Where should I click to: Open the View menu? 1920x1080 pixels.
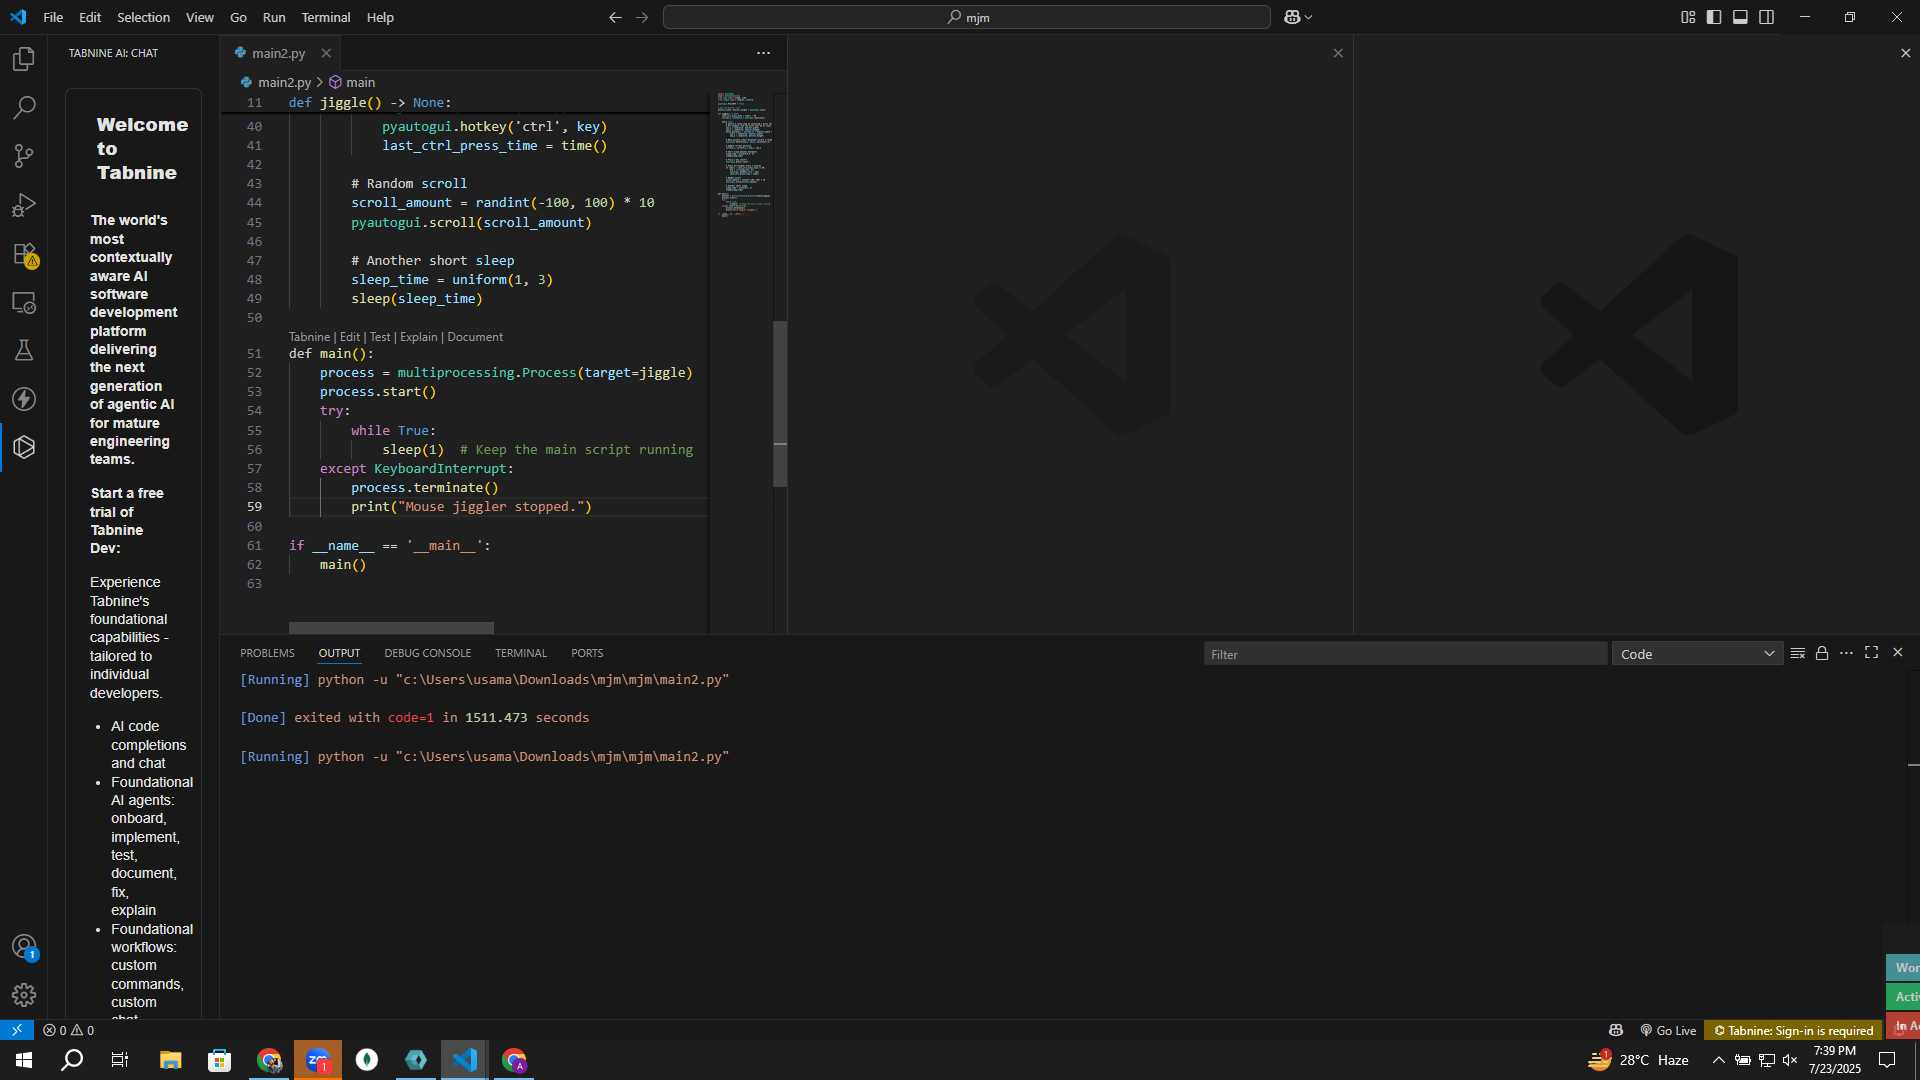click(x=199, y=17)
